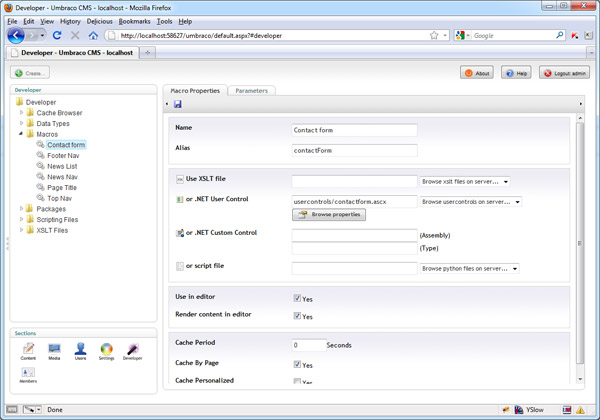Image resolution: width=600 pixels, height=420 pixels.
Task: Open the Members section icon
Action: (x=28, y=375)
